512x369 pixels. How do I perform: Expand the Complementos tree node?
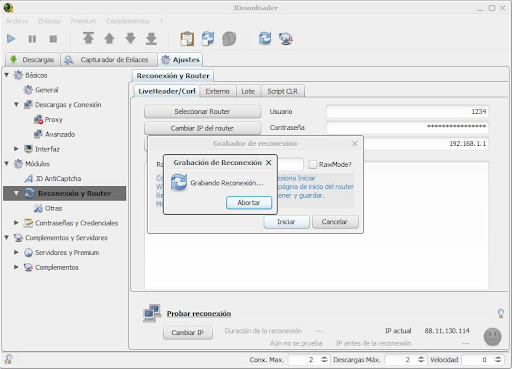tap(16, 267)
